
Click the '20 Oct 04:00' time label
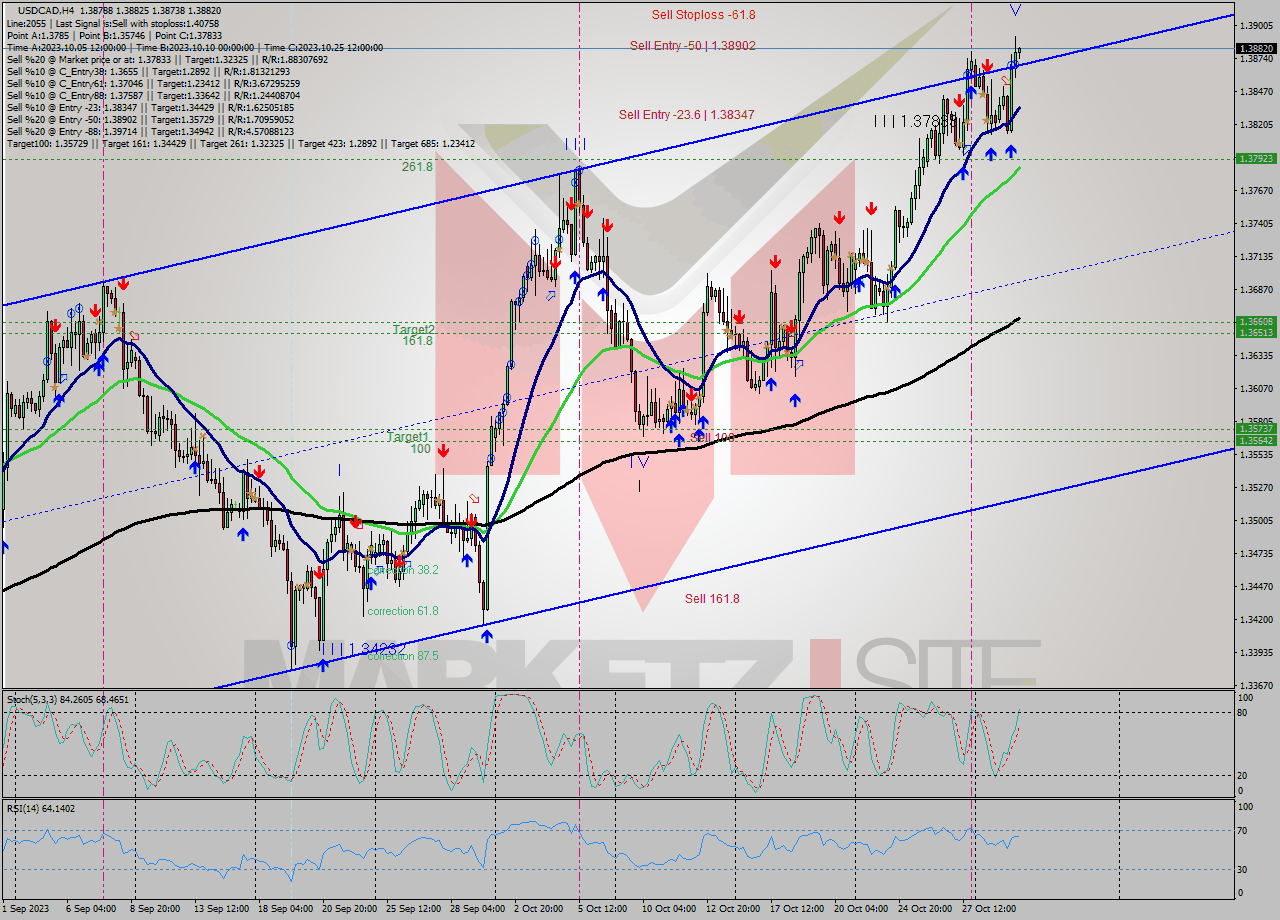coord(860,909)
